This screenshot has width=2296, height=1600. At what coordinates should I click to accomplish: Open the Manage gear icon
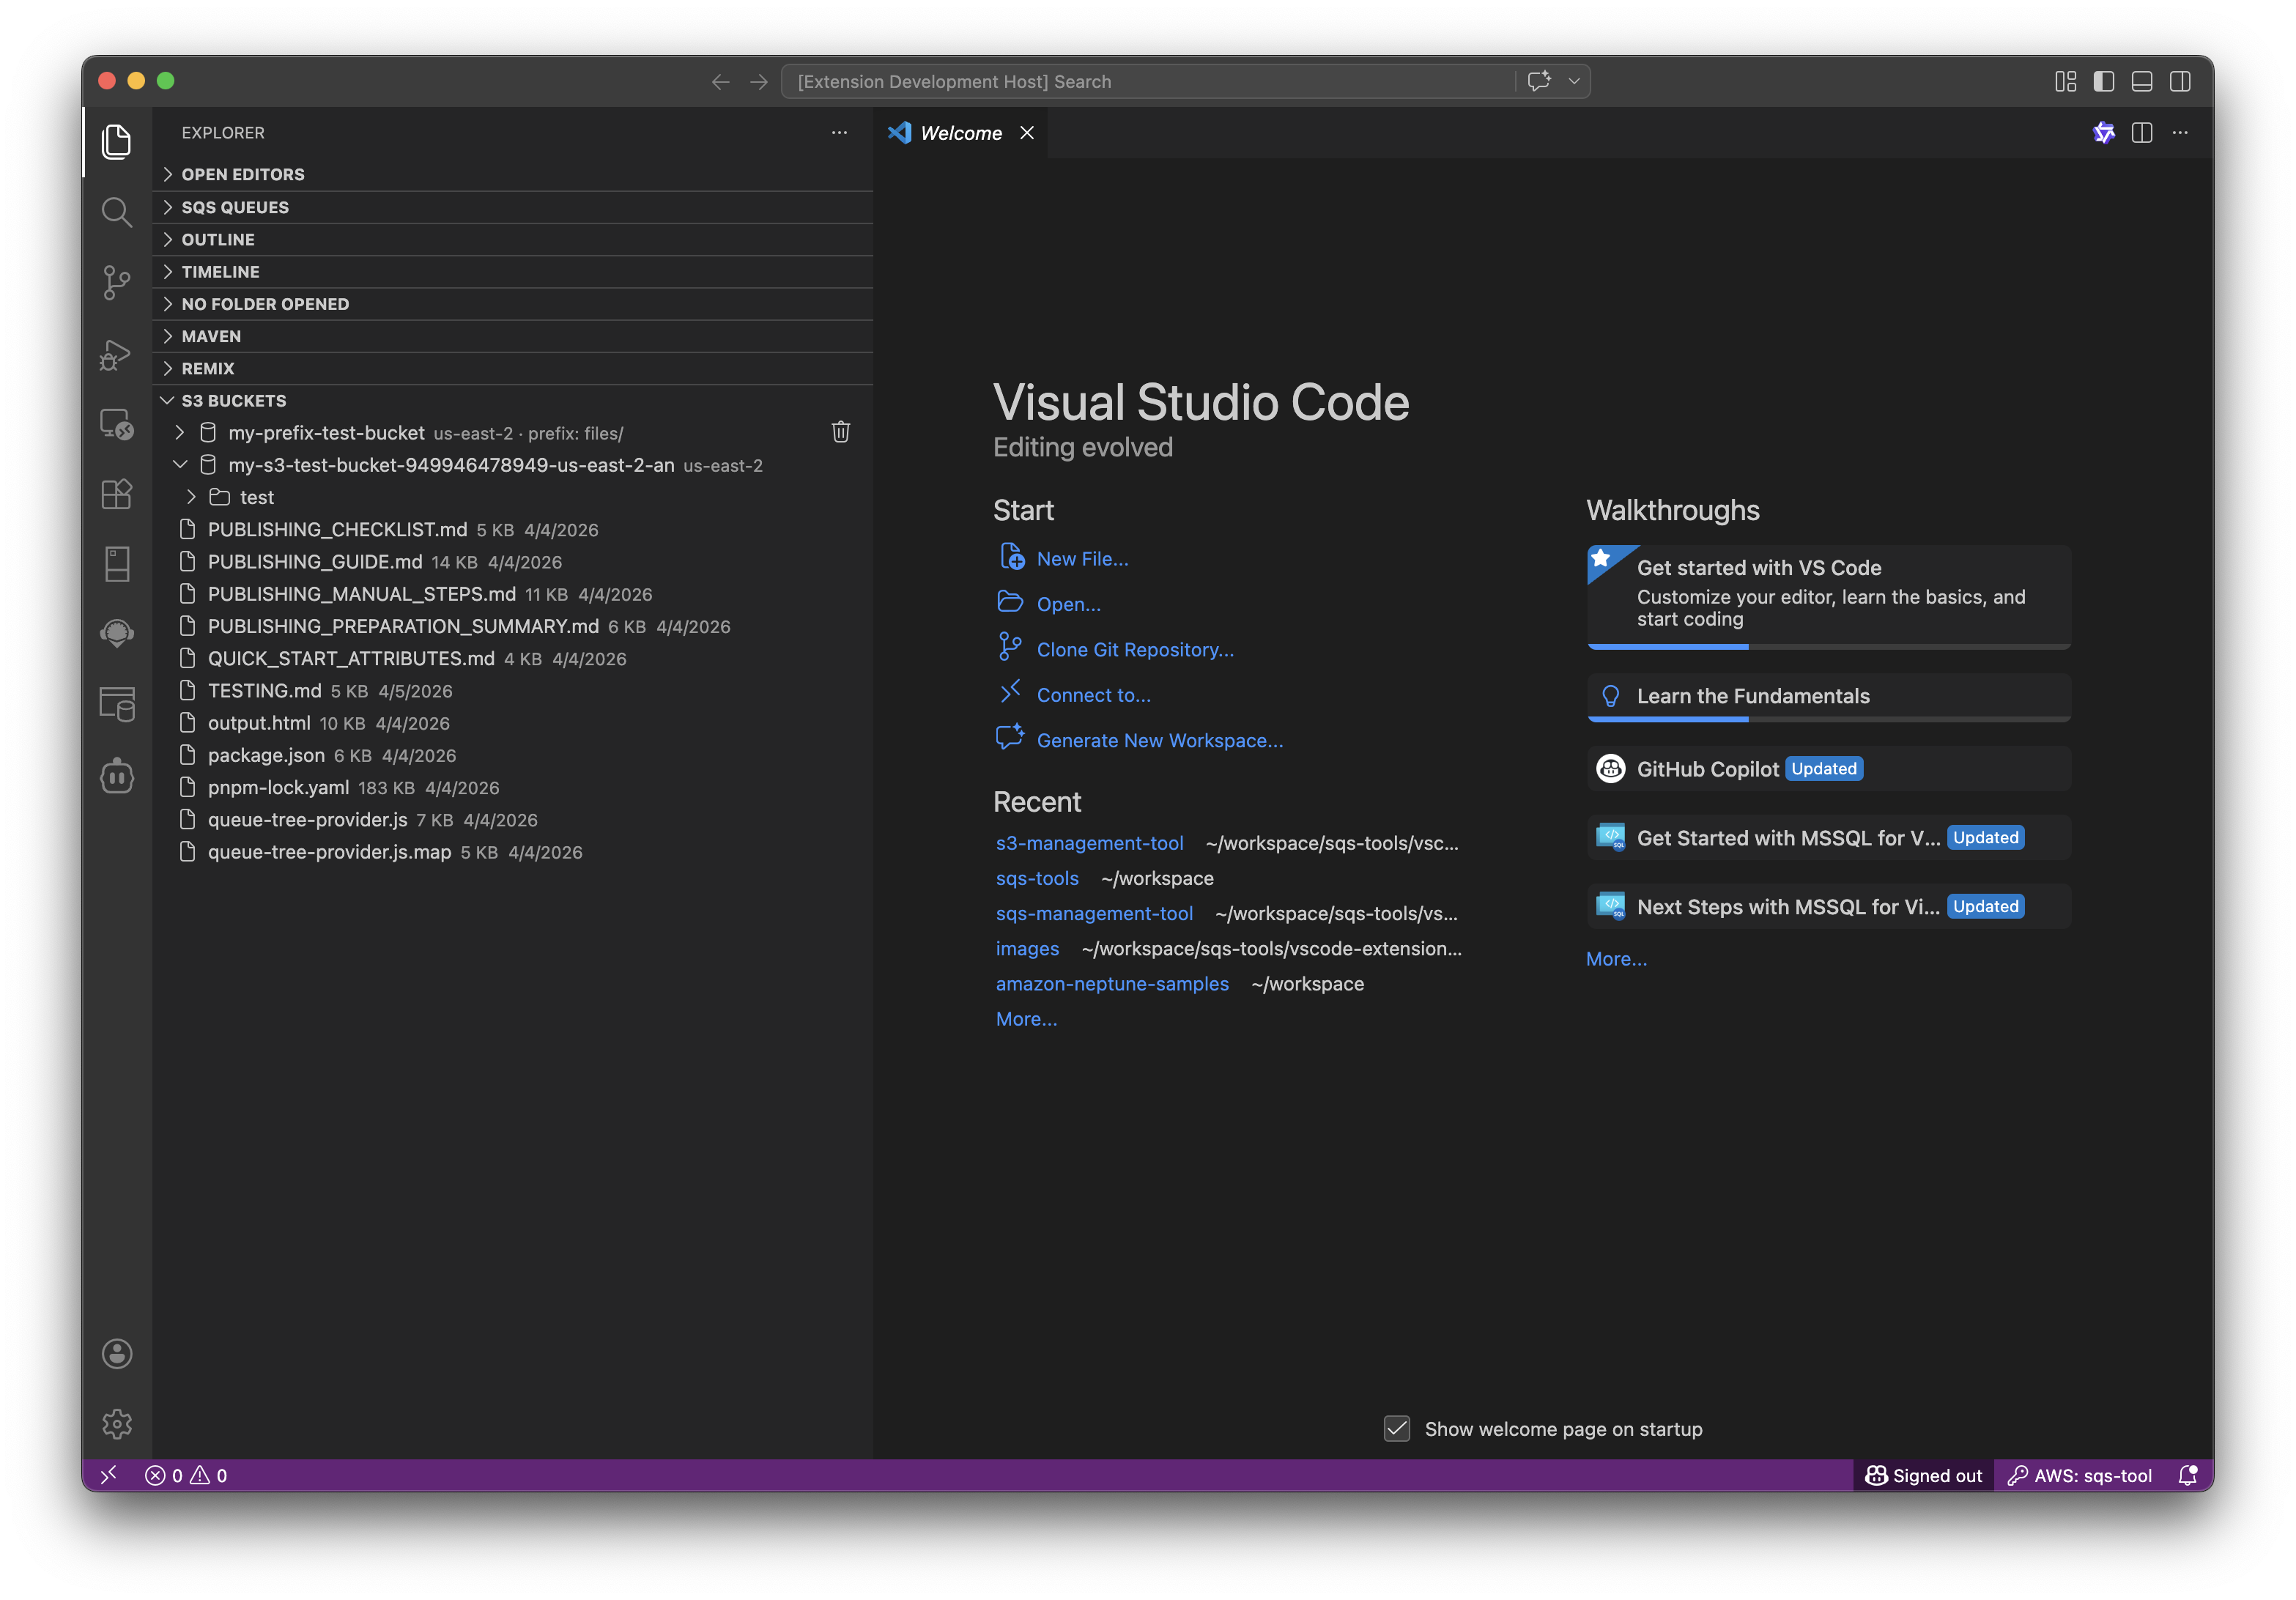click(117, 1424)
